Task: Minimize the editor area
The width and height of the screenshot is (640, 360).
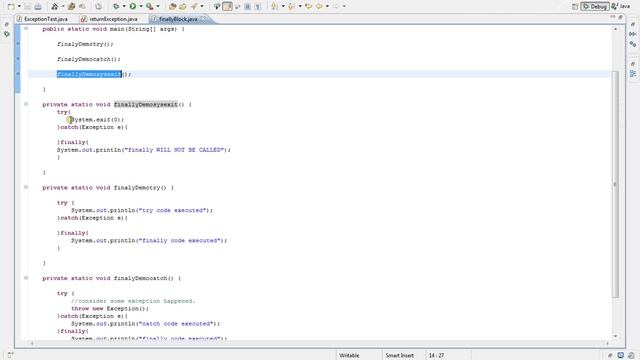Action: click(x=613, y=17)
